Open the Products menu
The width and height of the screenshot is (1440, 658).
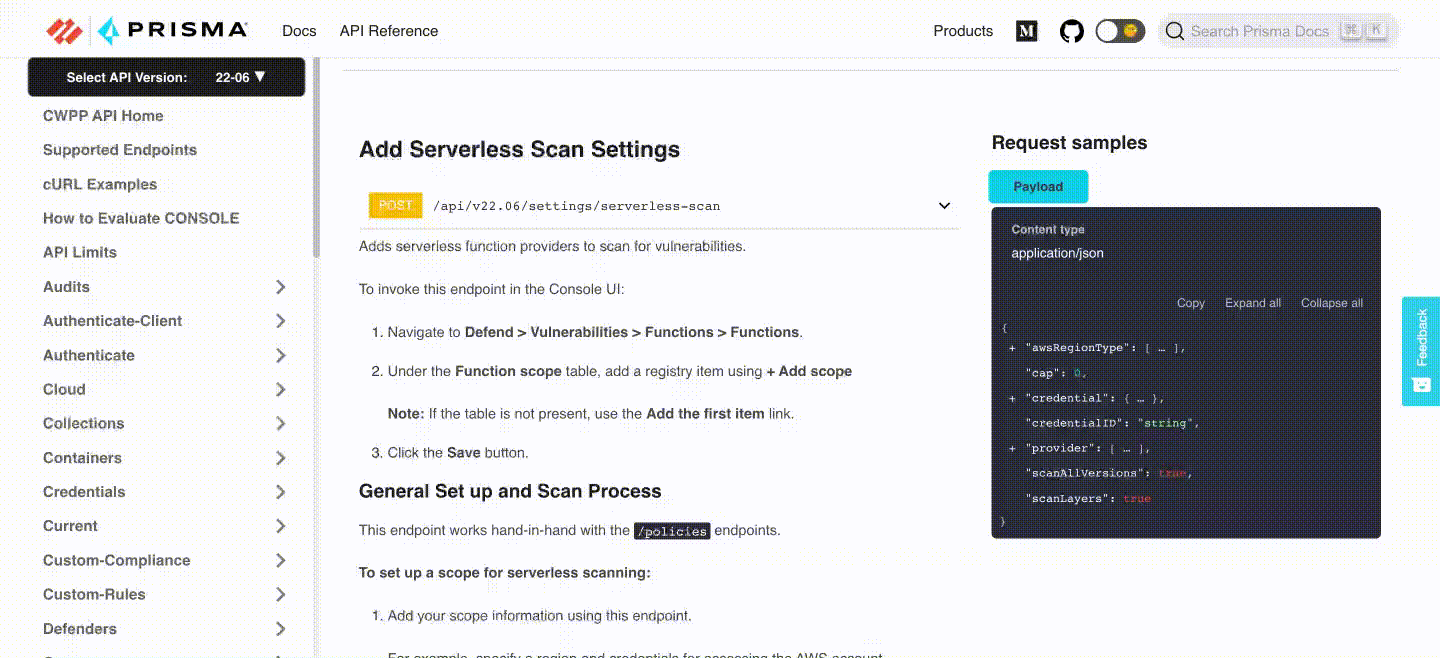coord(963,31)
